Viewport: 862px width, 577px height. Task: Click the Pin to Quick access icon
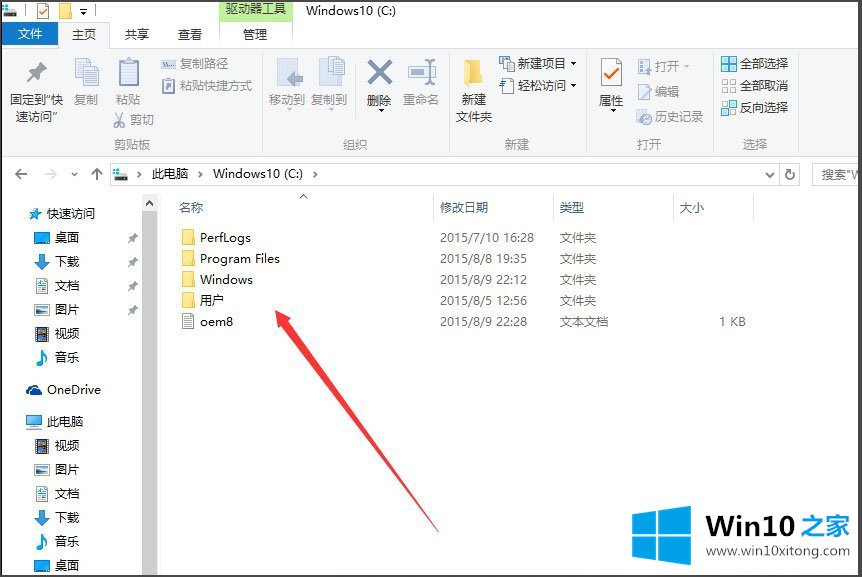point(36,73)
